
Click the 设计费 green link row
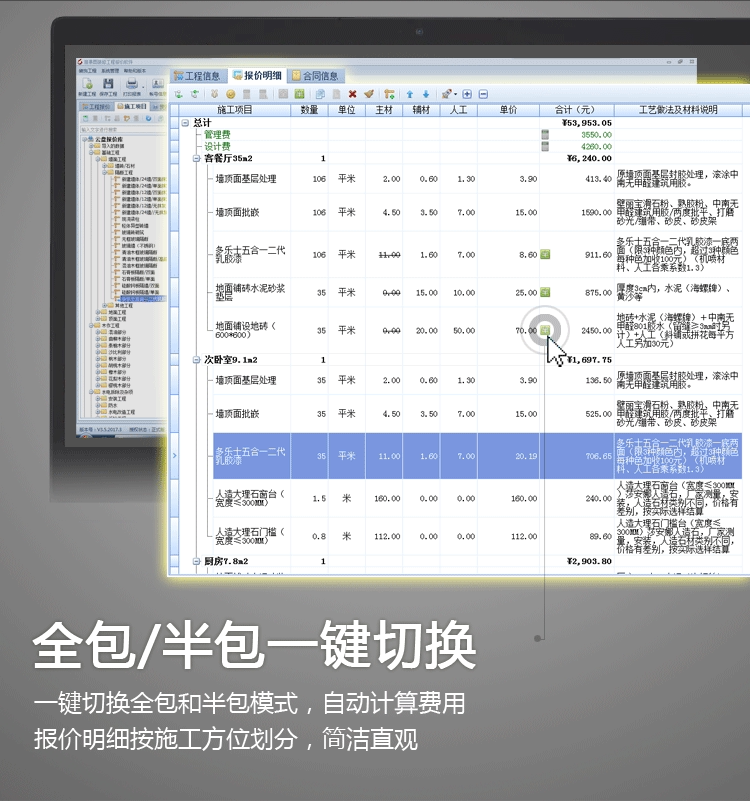pos(217,147)
